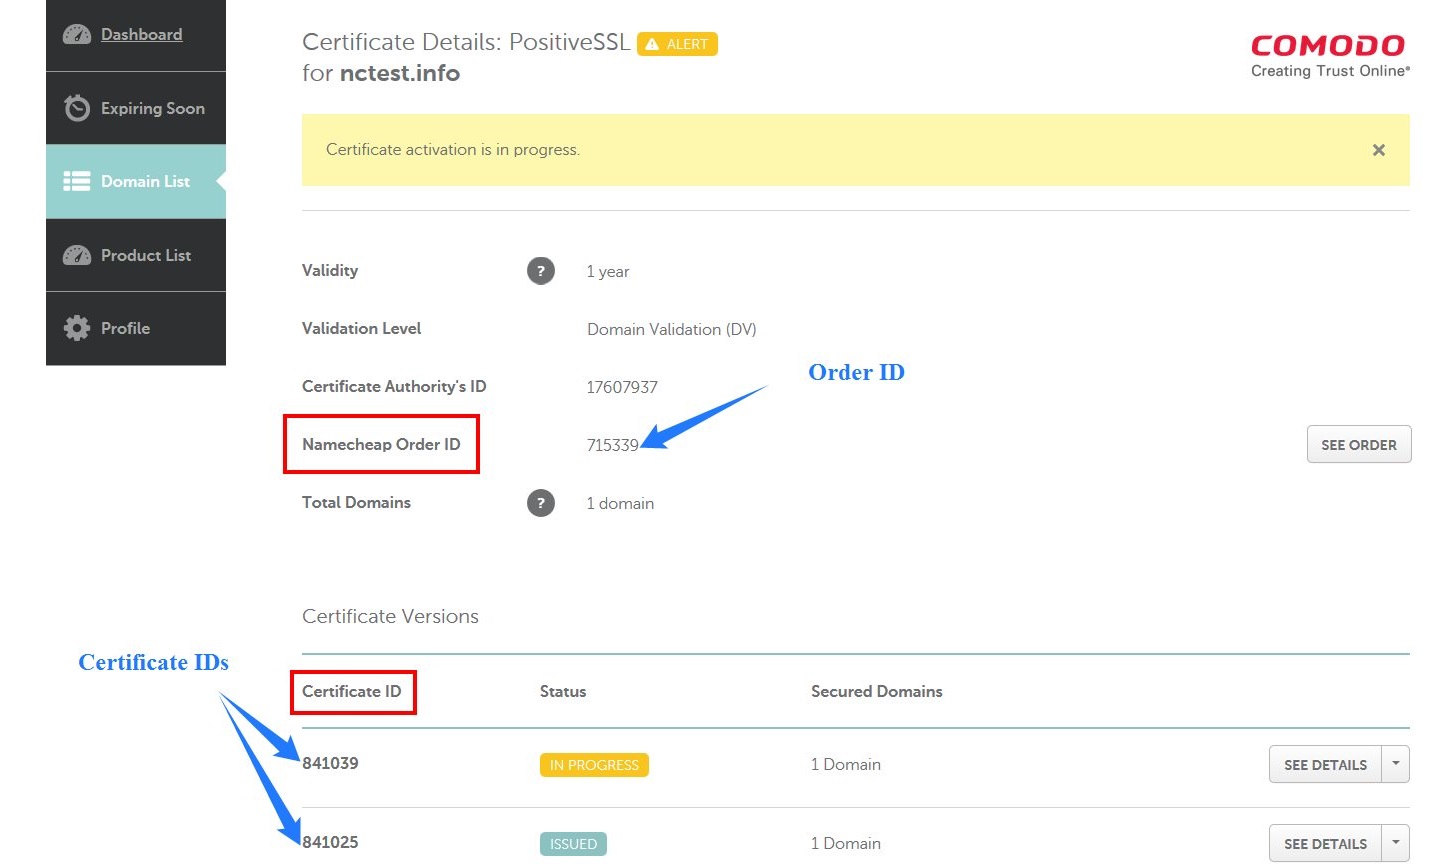This screenshot has width=1434, height=867.
Task: Click the 1 domain total value
Action: click(x=620, y=503)
